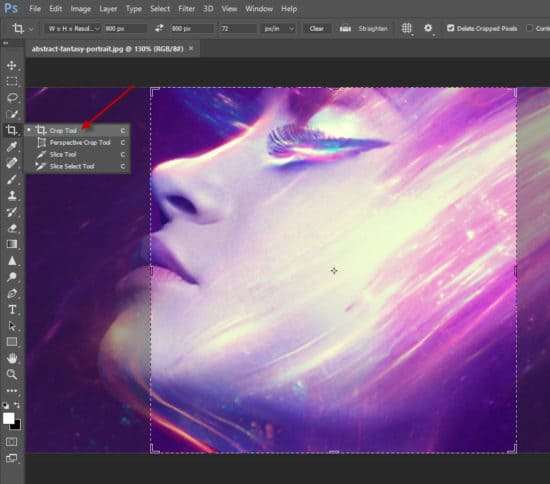Screen dimensions: 550x484
Task: Open crop overlay grid options
Action: (407, 28)
